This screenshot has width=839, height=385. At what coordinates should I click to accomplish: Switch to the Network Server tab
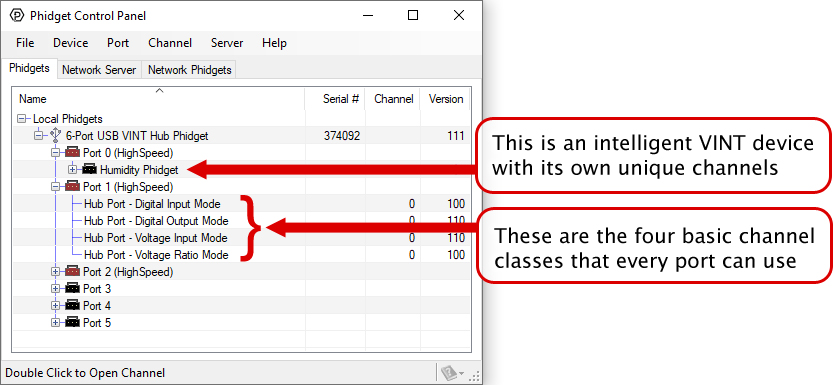click(99, 70)
